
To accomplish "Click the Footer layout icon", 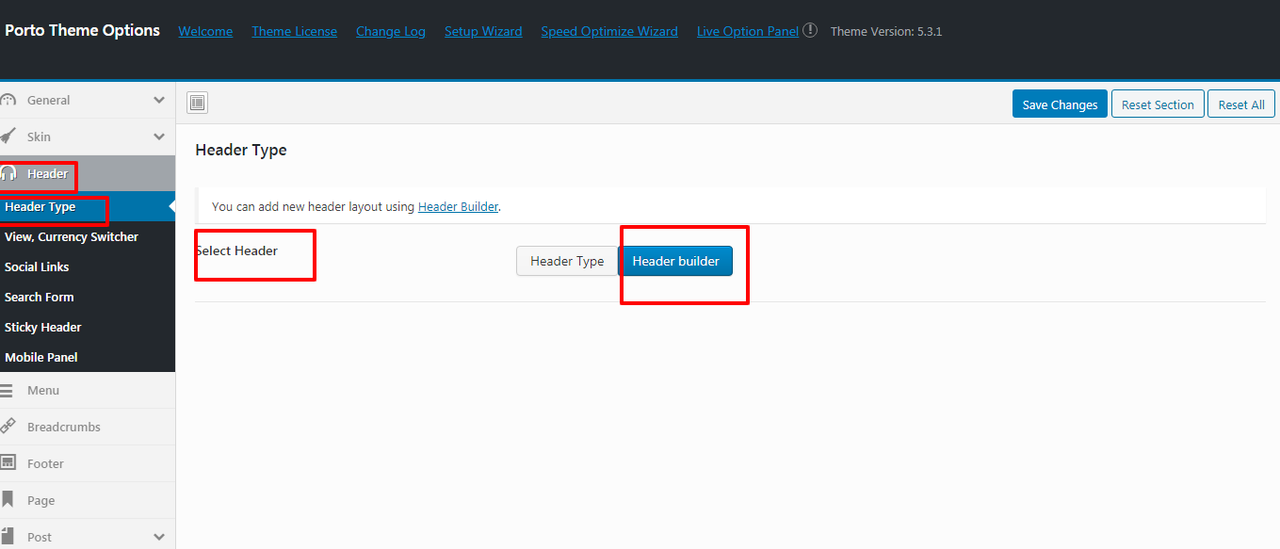I will pos(8,463).
